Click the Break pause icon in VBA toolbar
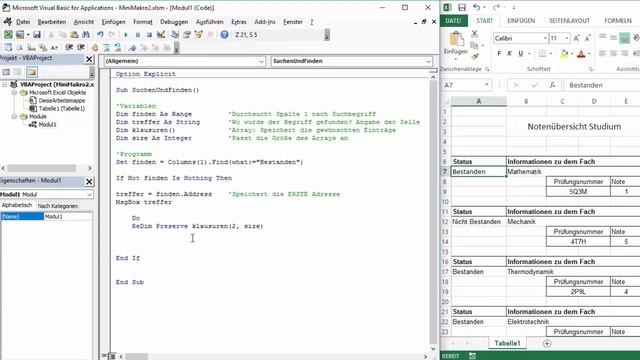 (x=138, y=35)
